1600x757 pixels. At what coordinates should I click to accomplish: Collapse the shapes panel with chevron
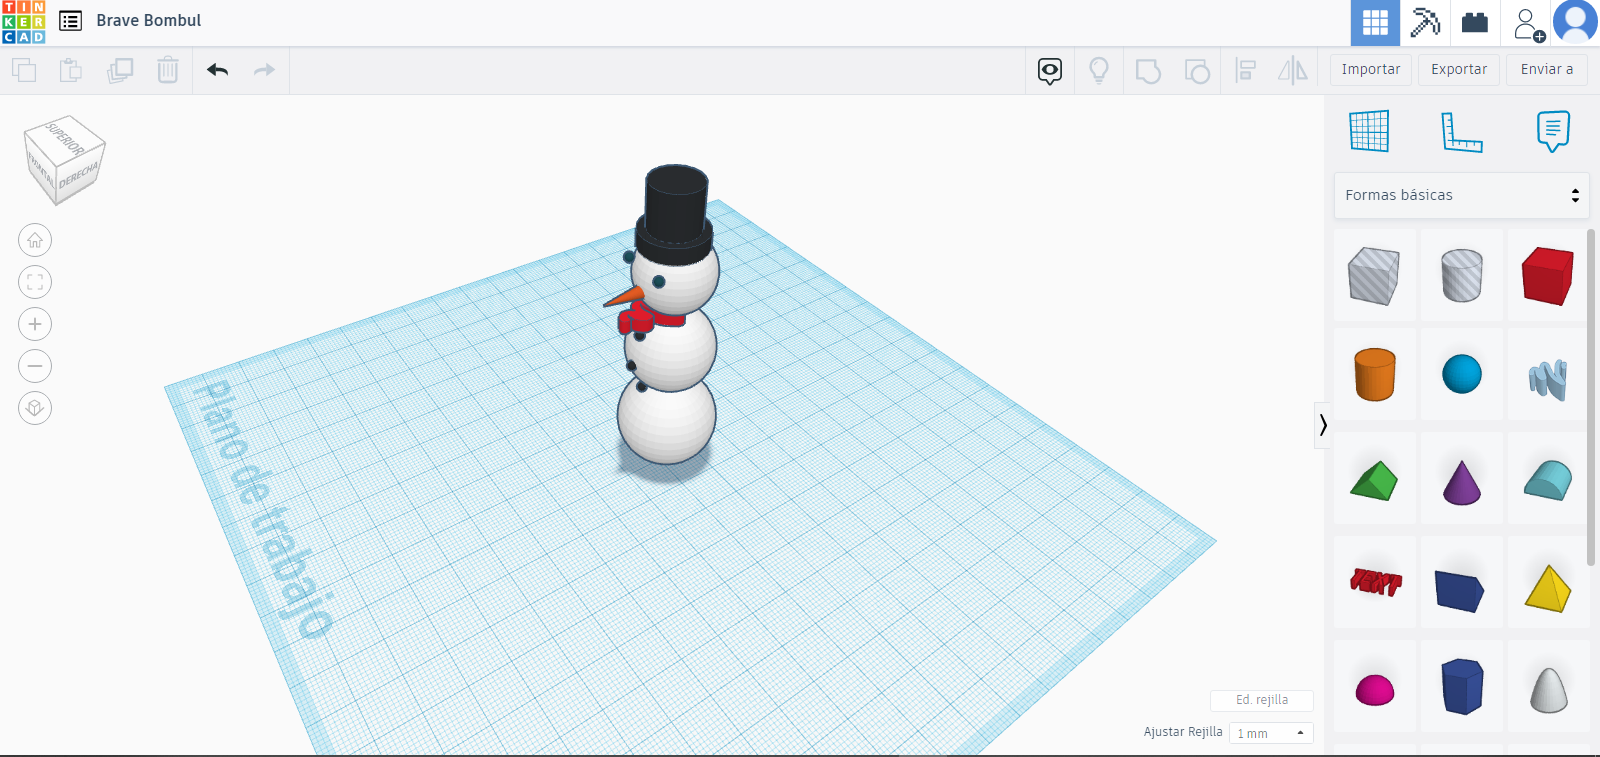1323,425
